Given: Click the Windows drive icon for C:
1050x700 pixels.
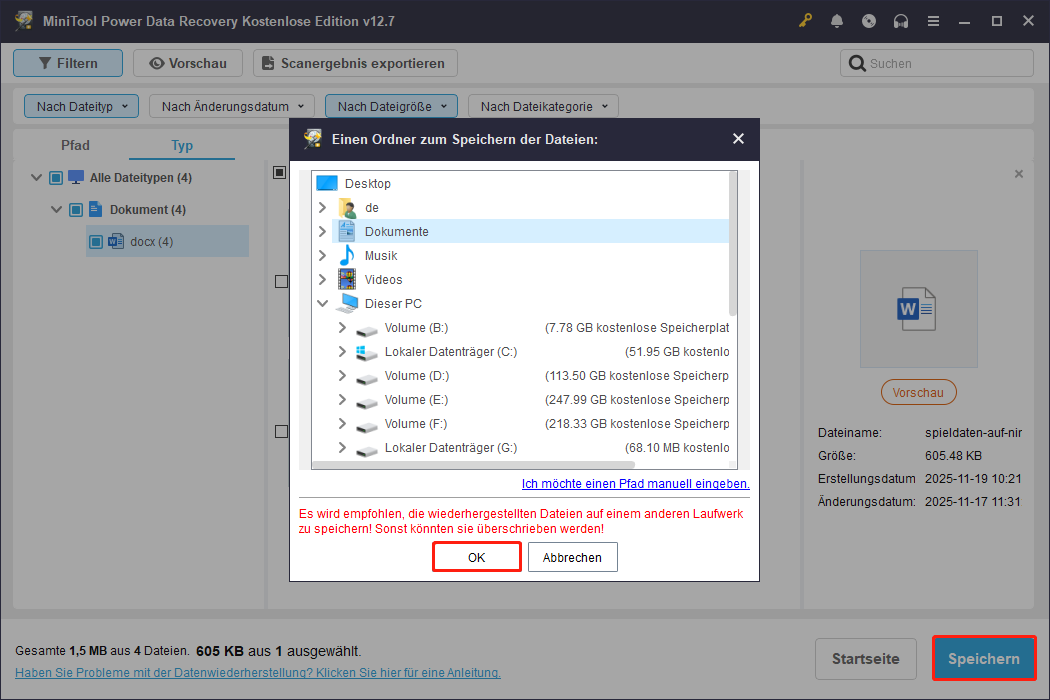Looking at the screenshot, I should tap(366, 352).
